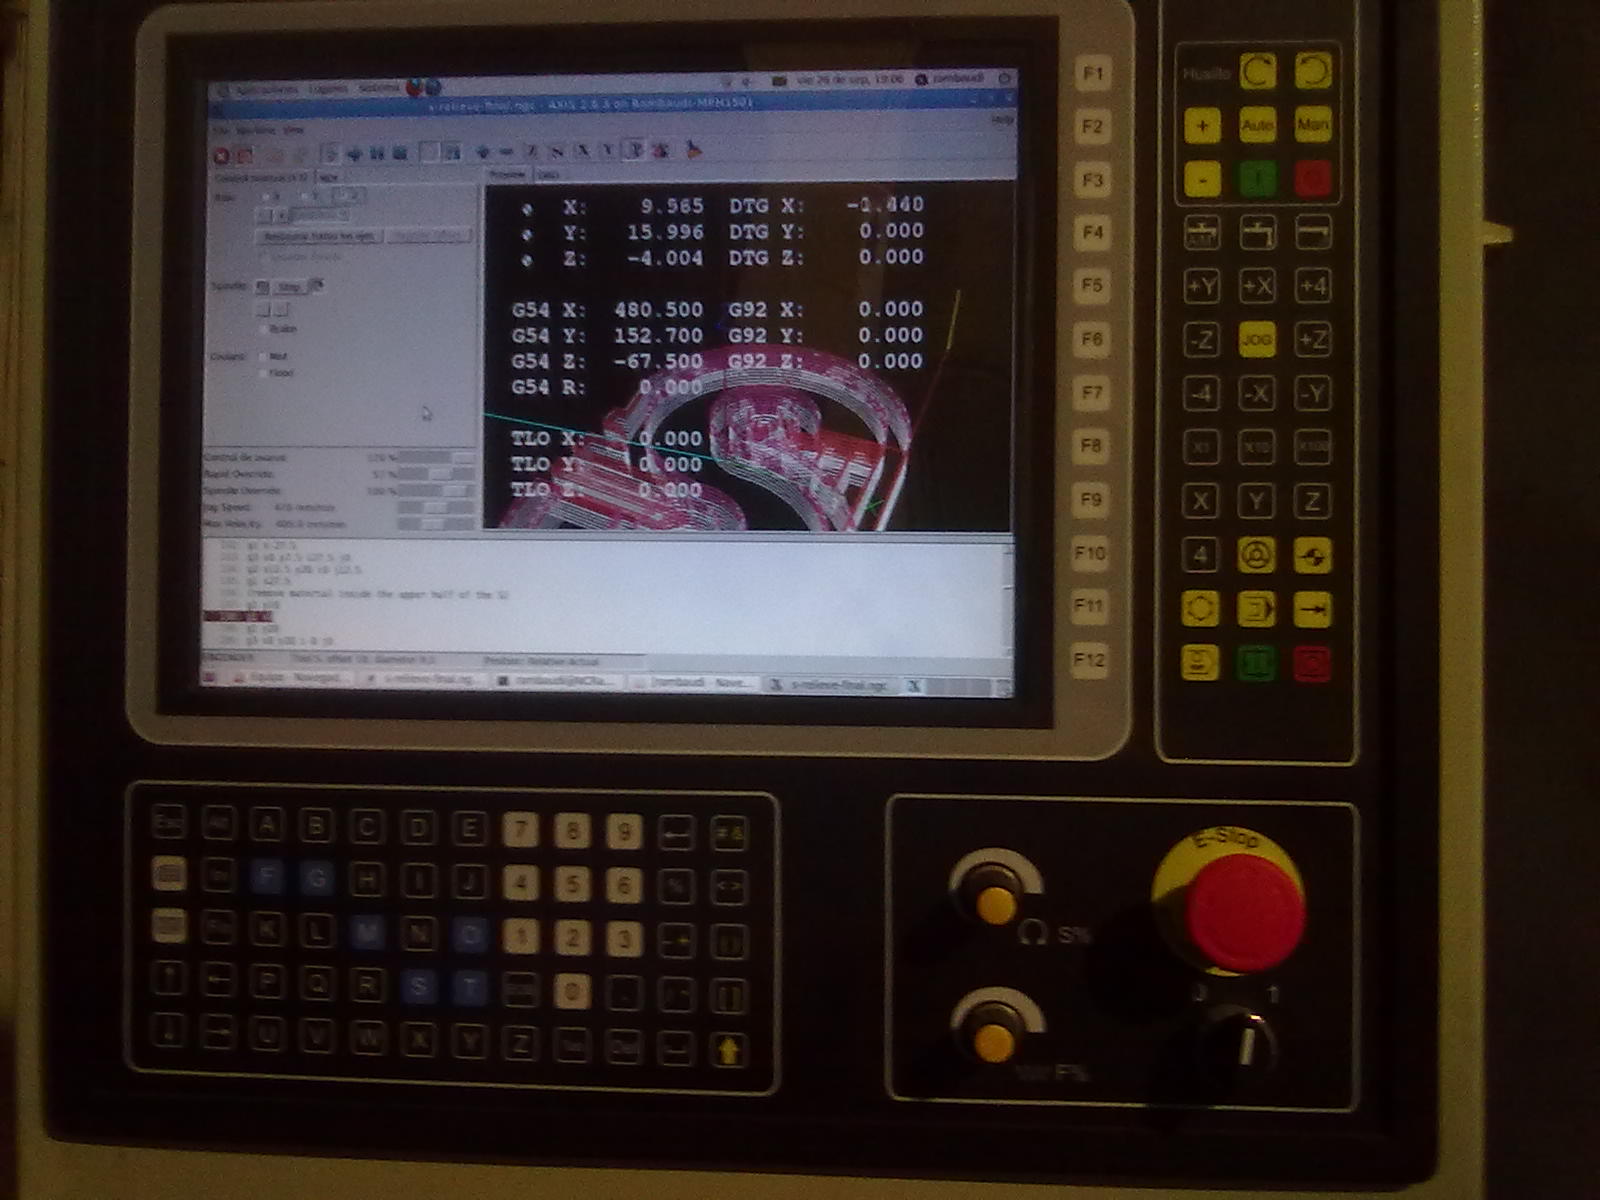Adjust the Rapid Override slider
The width and height of the screenshot is (1600, 1200).
[437, 474]
